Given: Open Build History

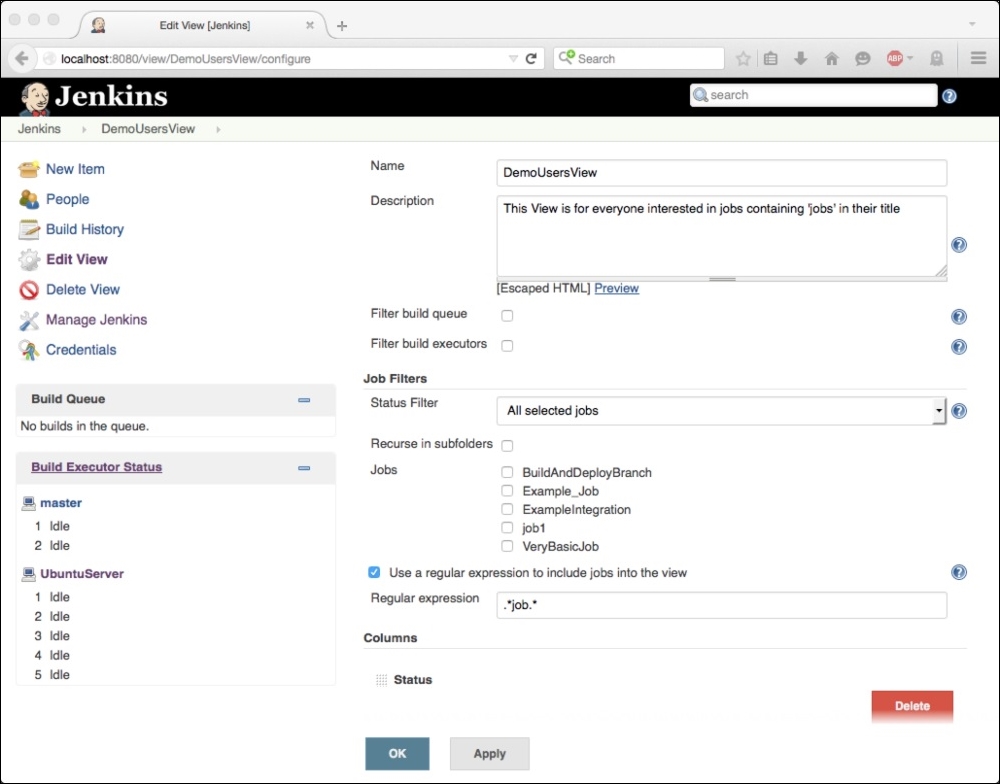Looking at the screenshot, I should coord(85,229).
